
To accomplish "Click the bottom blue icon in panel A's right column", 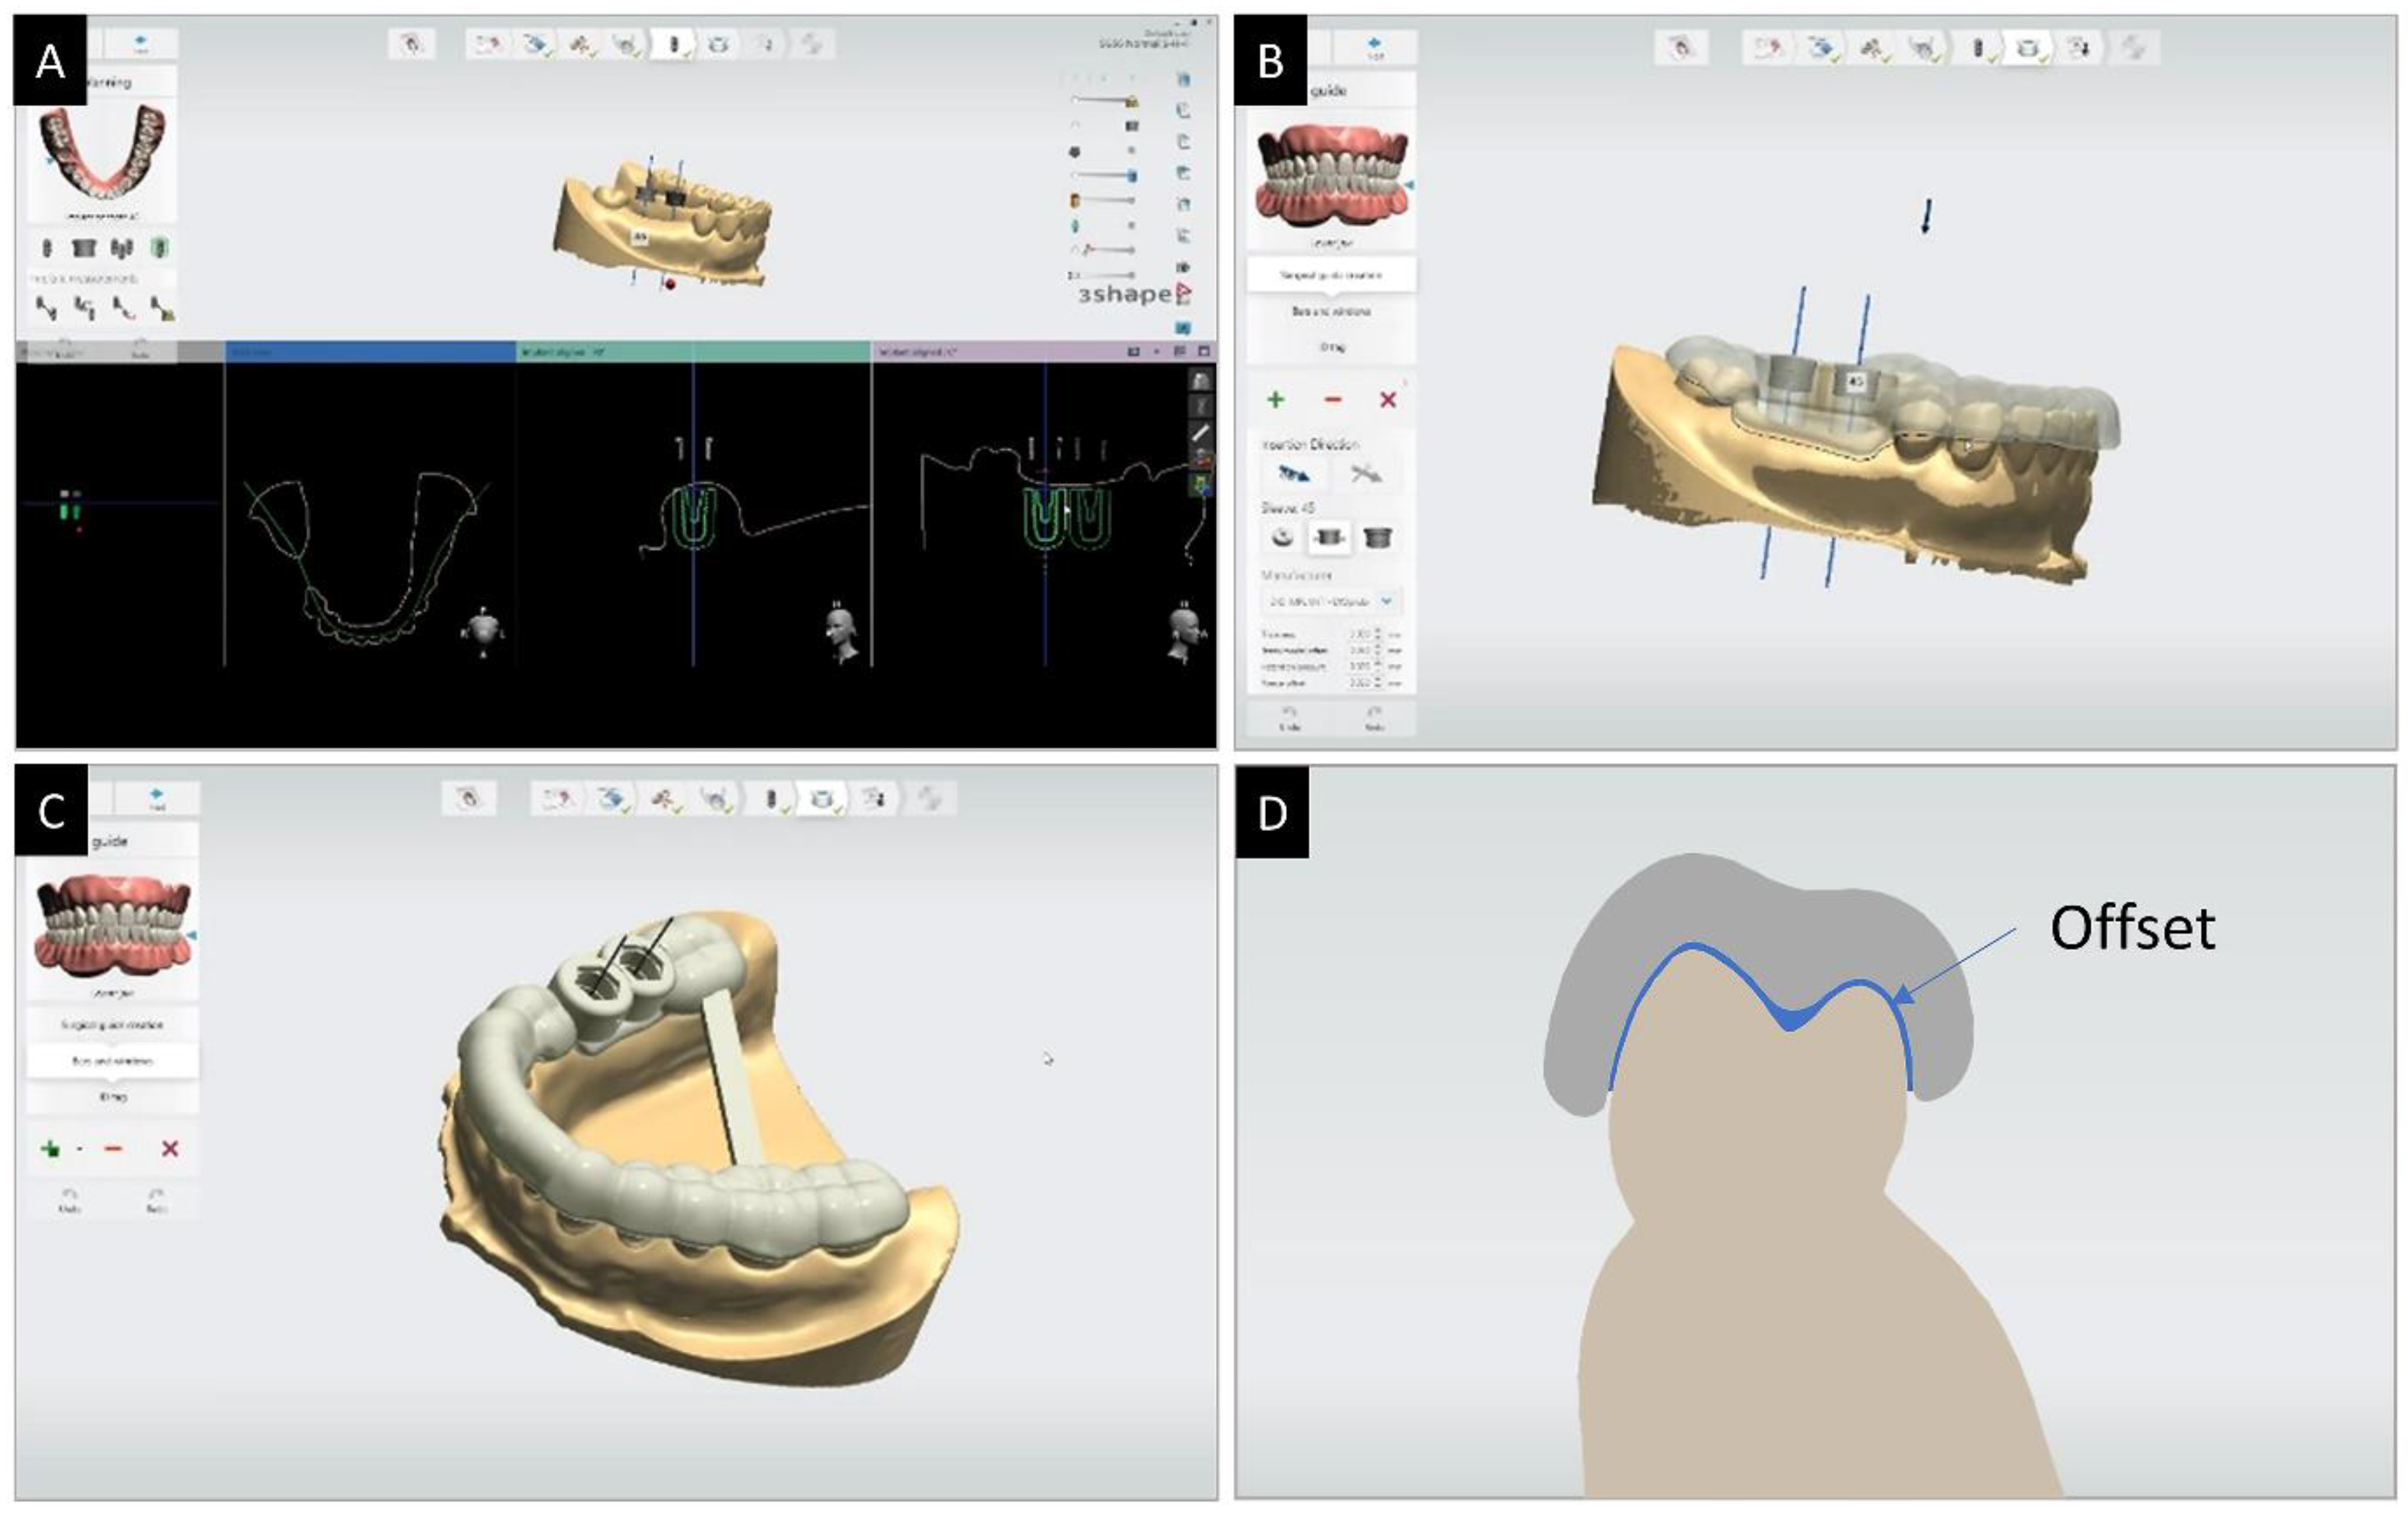I will click(x=1184, y=328).
